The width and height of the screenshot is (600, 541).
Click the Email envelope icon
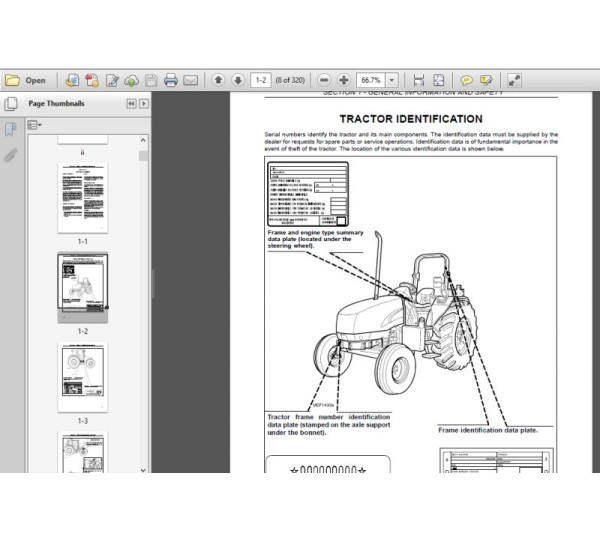(191, 80)
